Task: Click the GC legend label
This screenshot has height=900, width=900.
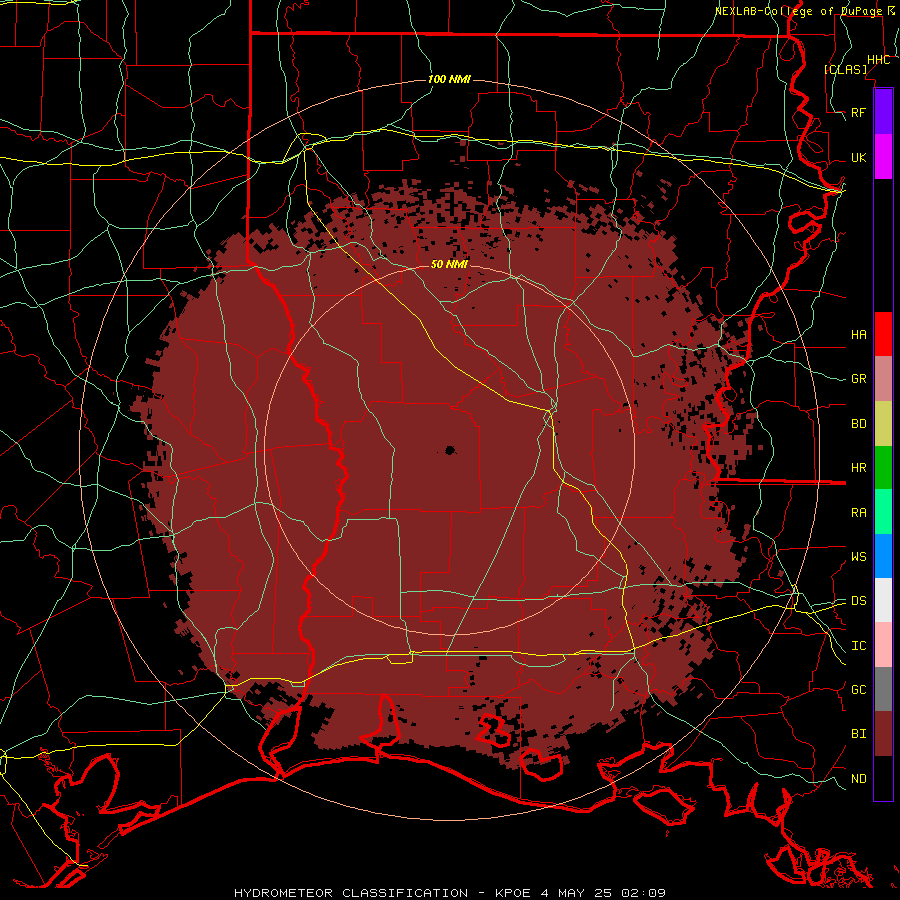Action: (858, 690)
